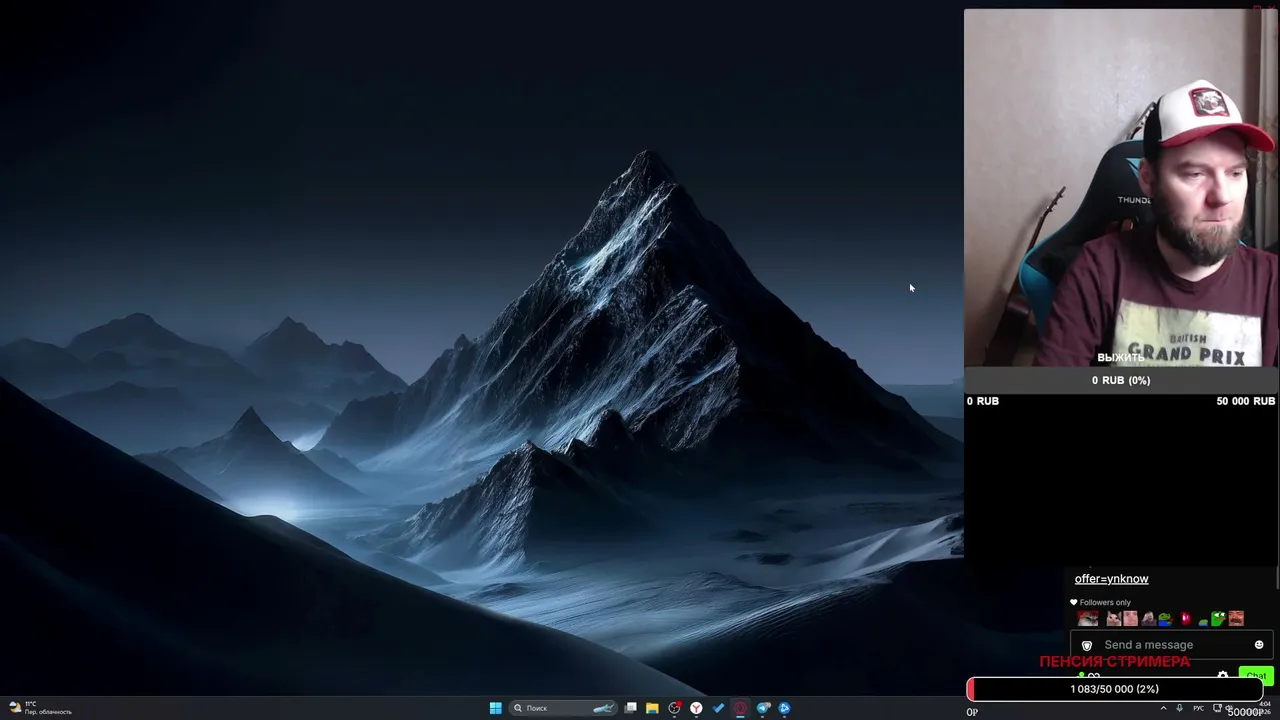Insert the large green Pepe emote
Screen dimensions: 1280x720
coord(1218,618)
